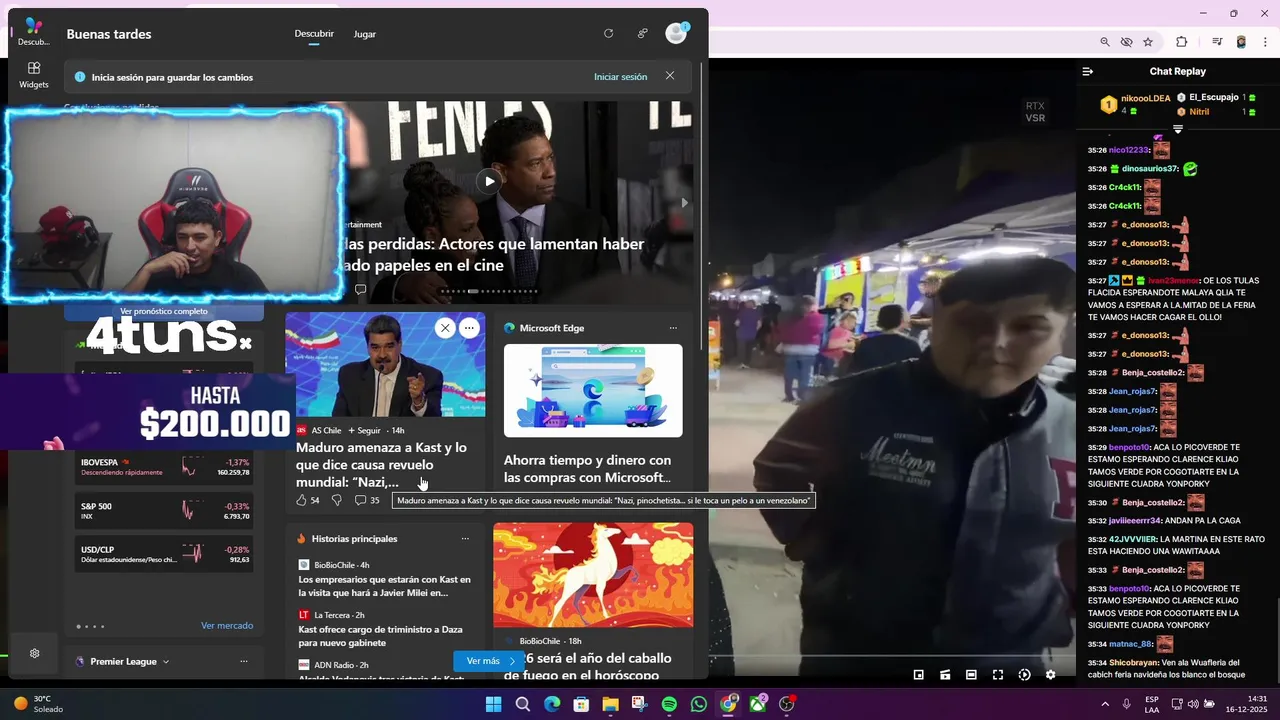Image resolution: width=1280 pixels, height=720 pixels.
Task: Dislike the Maduro amenaza a Kast article
Action: (x=336, y=500)
